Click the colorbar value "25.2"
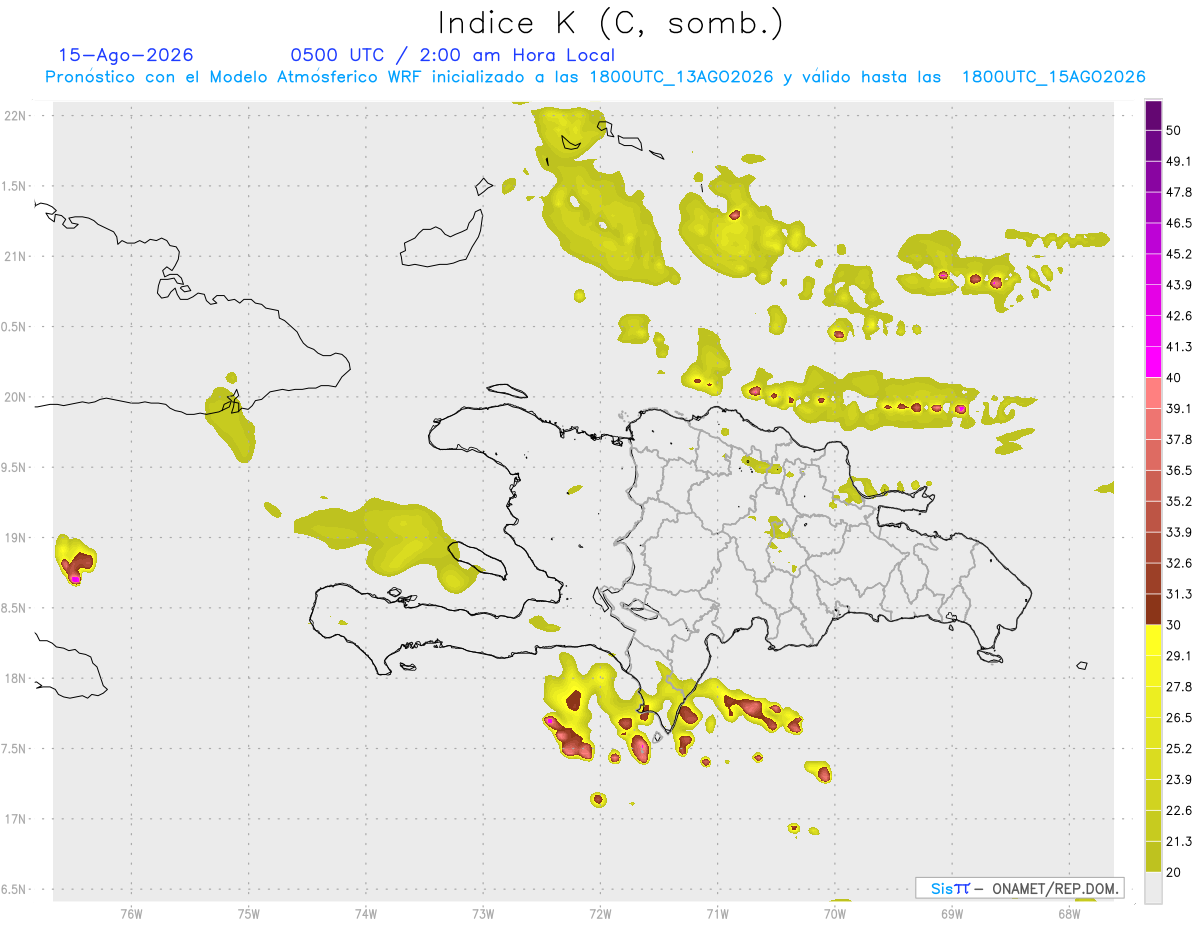Screen dimensions: 1200x927 coord(1179,749)
